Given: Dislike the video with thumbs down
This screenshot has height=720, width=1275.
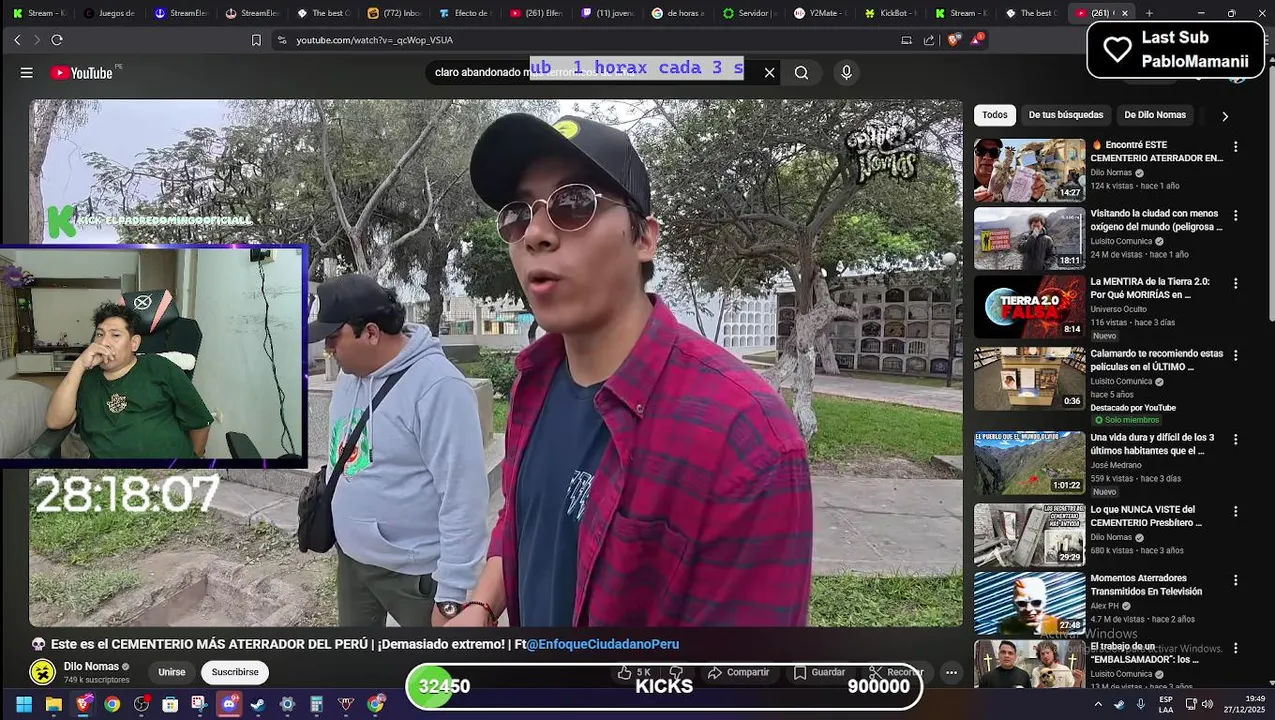Looking at the screenshot, I should tap(676, 672).
